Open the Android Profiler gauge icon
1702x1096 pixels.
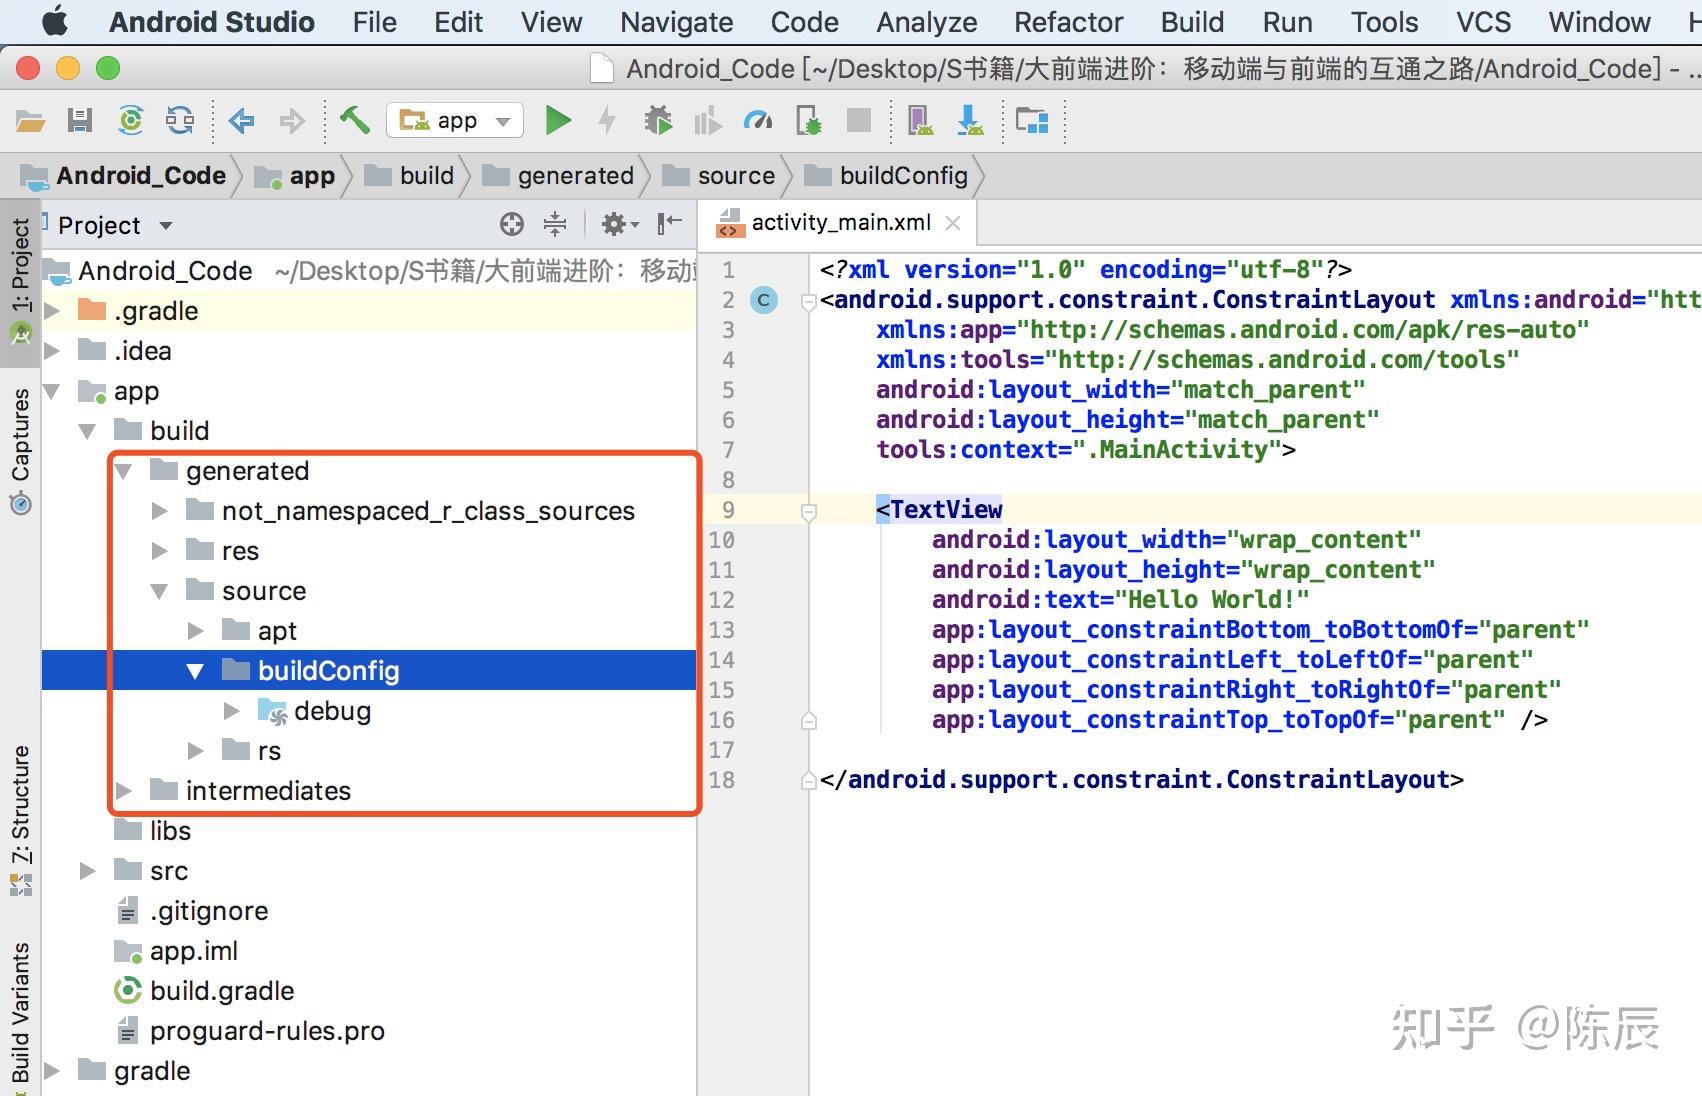[758, 121]
